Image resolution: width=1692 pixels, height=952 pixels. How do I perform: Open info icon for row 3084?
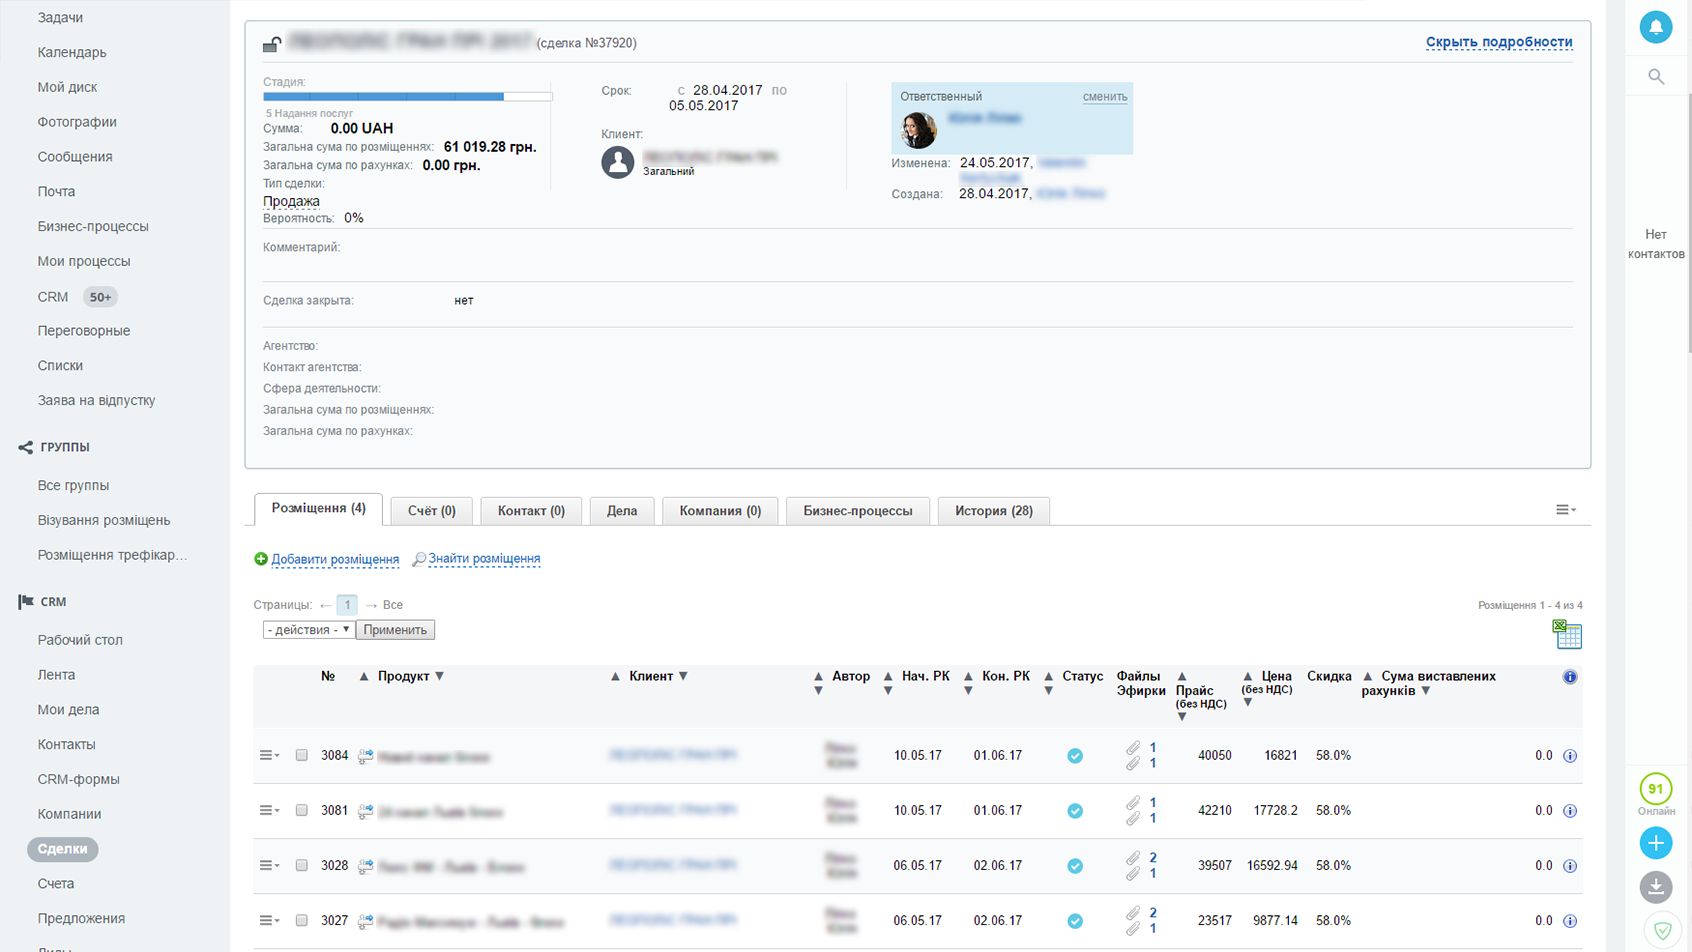click(1570, 756)
